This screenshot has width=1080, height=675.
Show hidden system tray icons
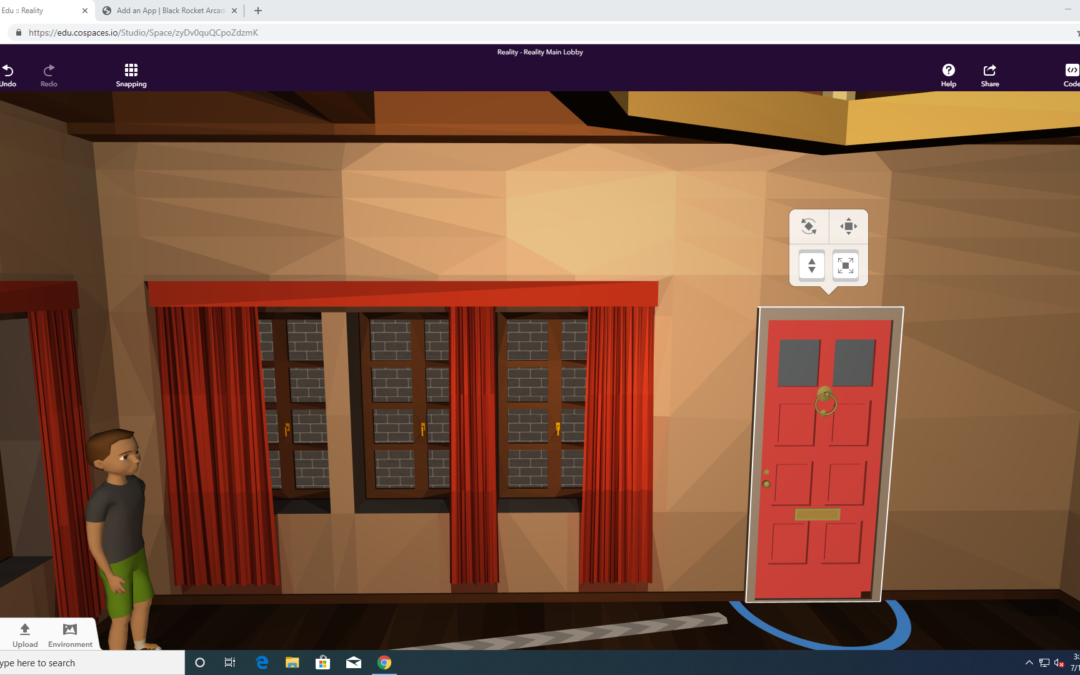[1029, 663]
